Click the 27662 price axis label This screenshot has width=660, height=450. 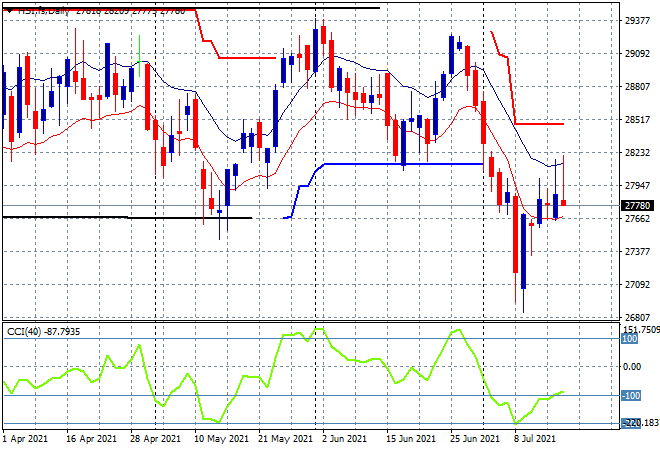(637, 218)
